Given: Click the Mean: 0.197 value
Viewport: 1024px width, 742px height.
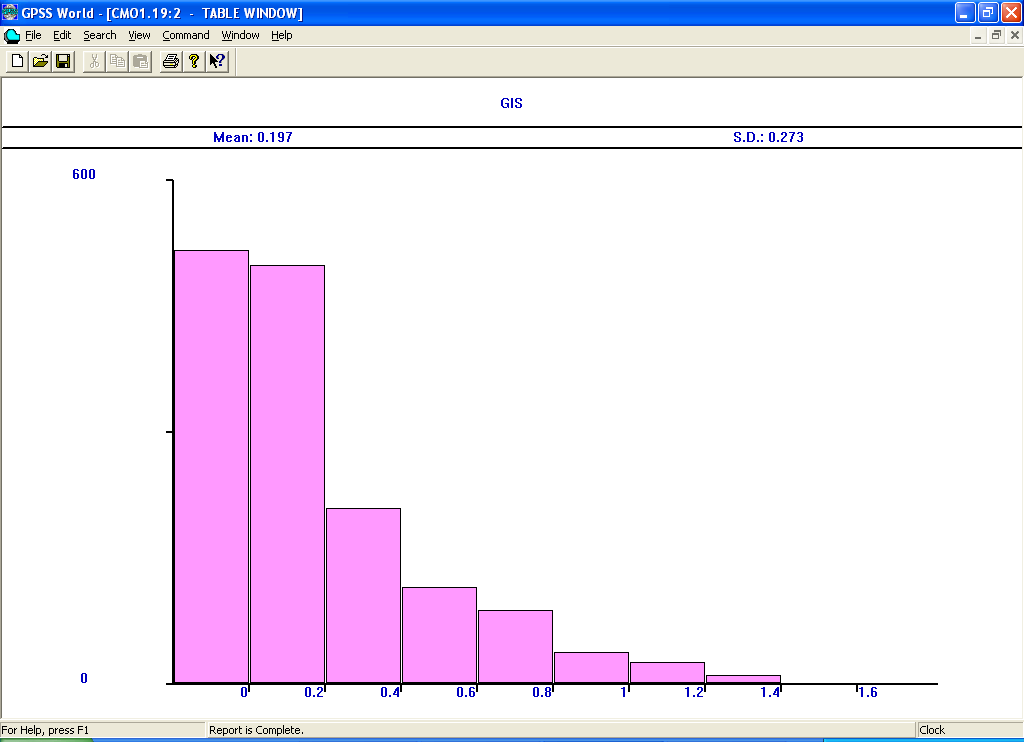Looking at the screenshot, I should [253, 137].
